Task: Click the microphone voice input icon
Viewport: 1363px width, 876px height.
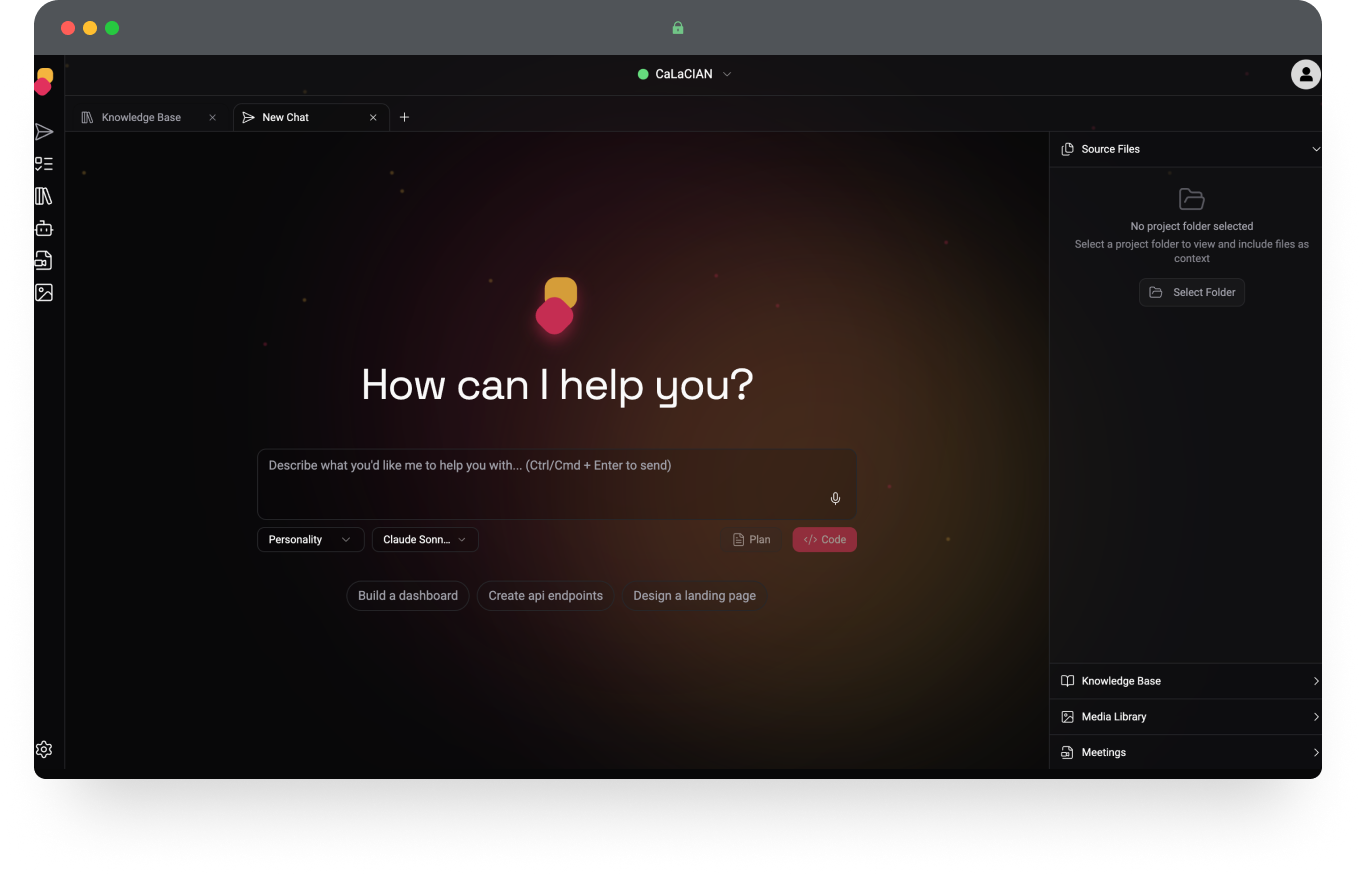Action: [x=835, y=498]
